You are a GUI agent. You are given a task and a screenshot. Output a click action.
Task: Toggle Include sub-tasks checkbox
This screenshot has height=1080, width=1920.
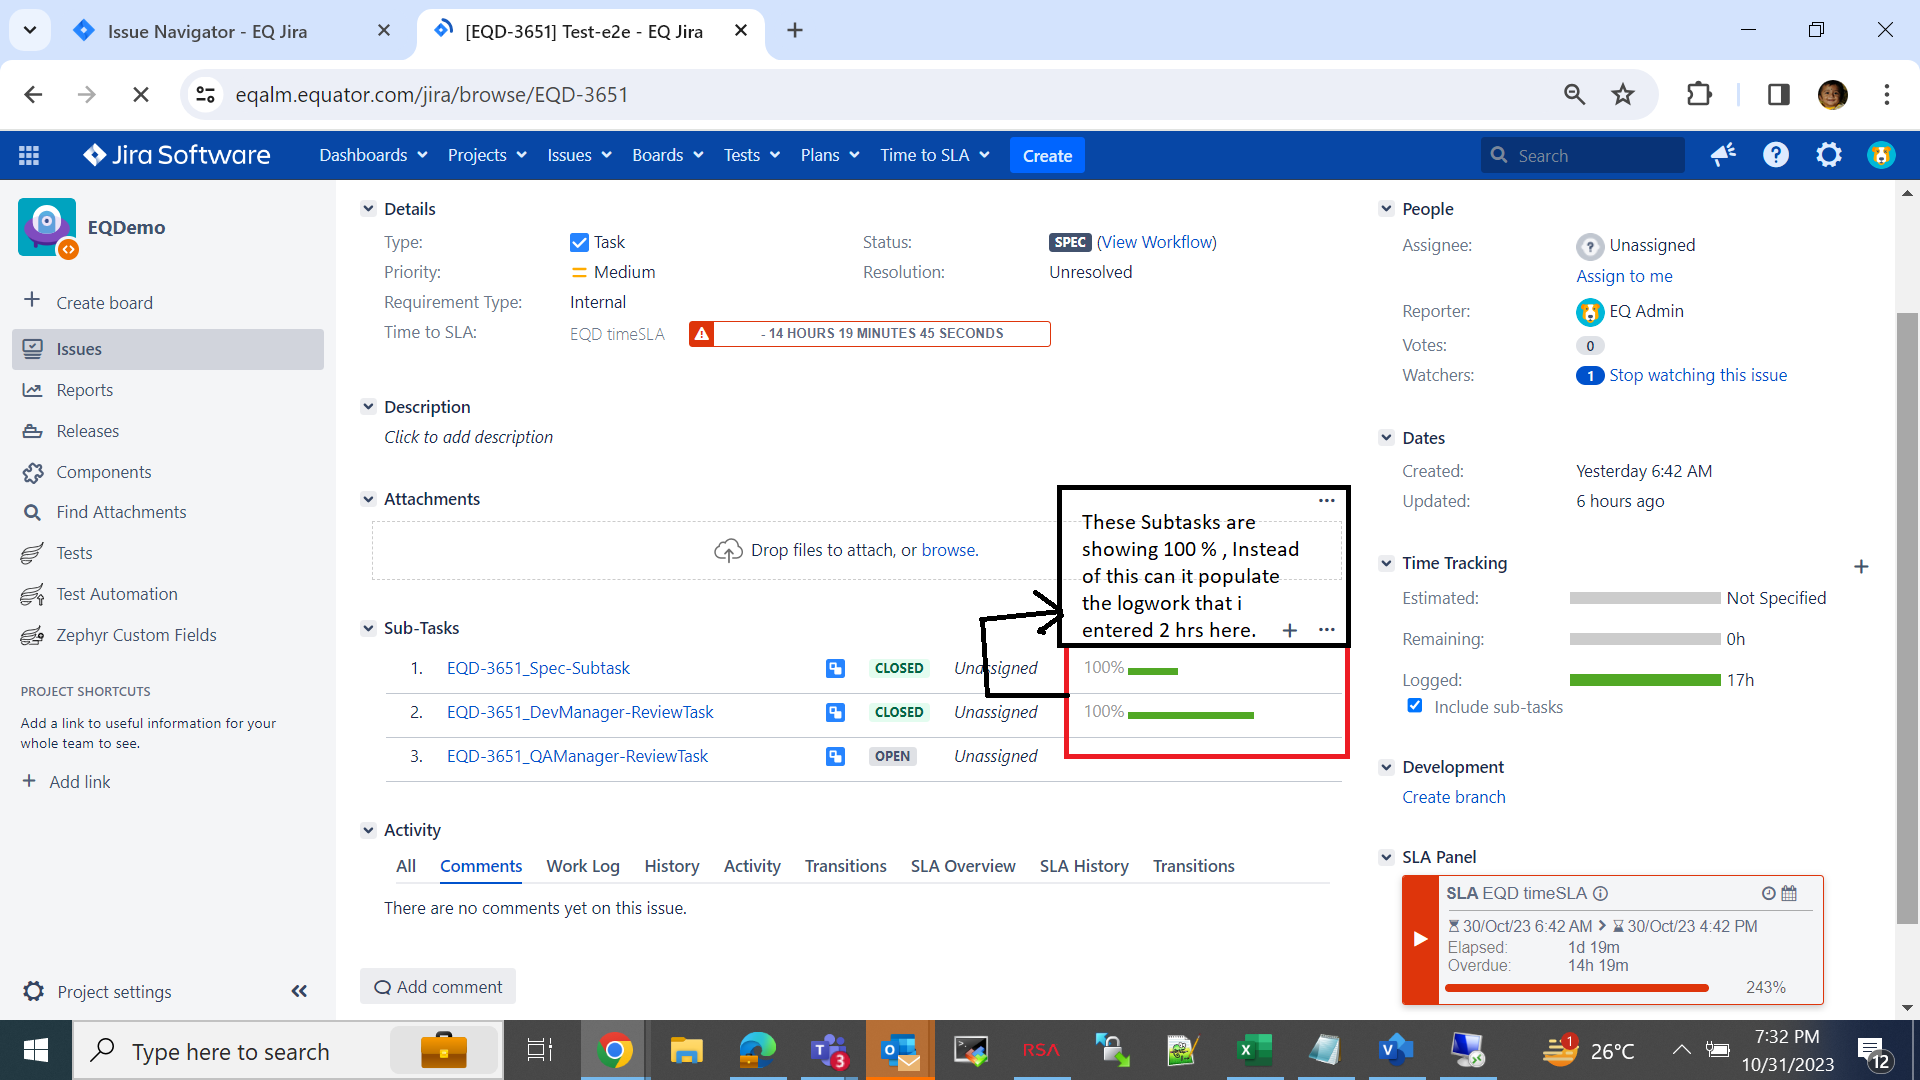tap(1415, 706)
